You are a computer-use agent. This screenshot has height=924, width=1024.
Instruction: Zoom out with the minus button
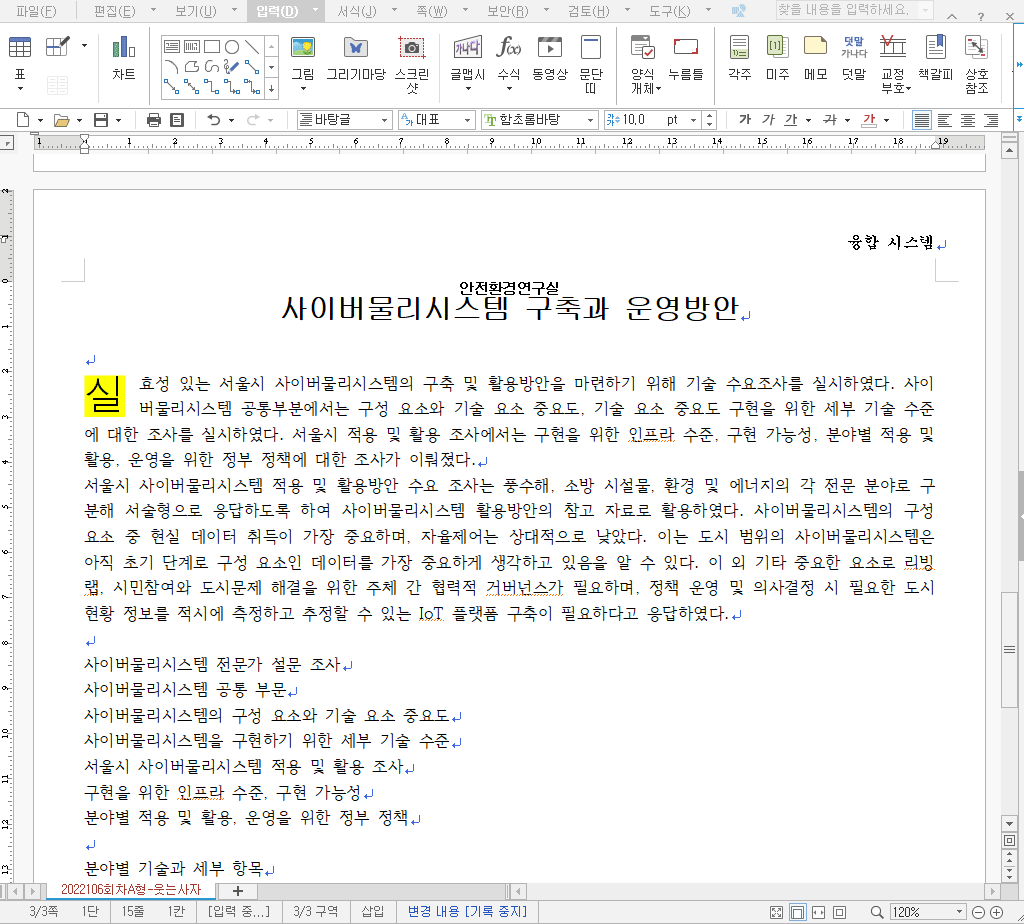coord(978,912)
